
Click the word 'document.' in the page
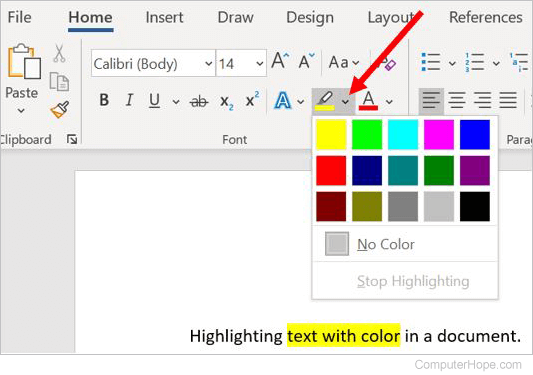point(479,336)
